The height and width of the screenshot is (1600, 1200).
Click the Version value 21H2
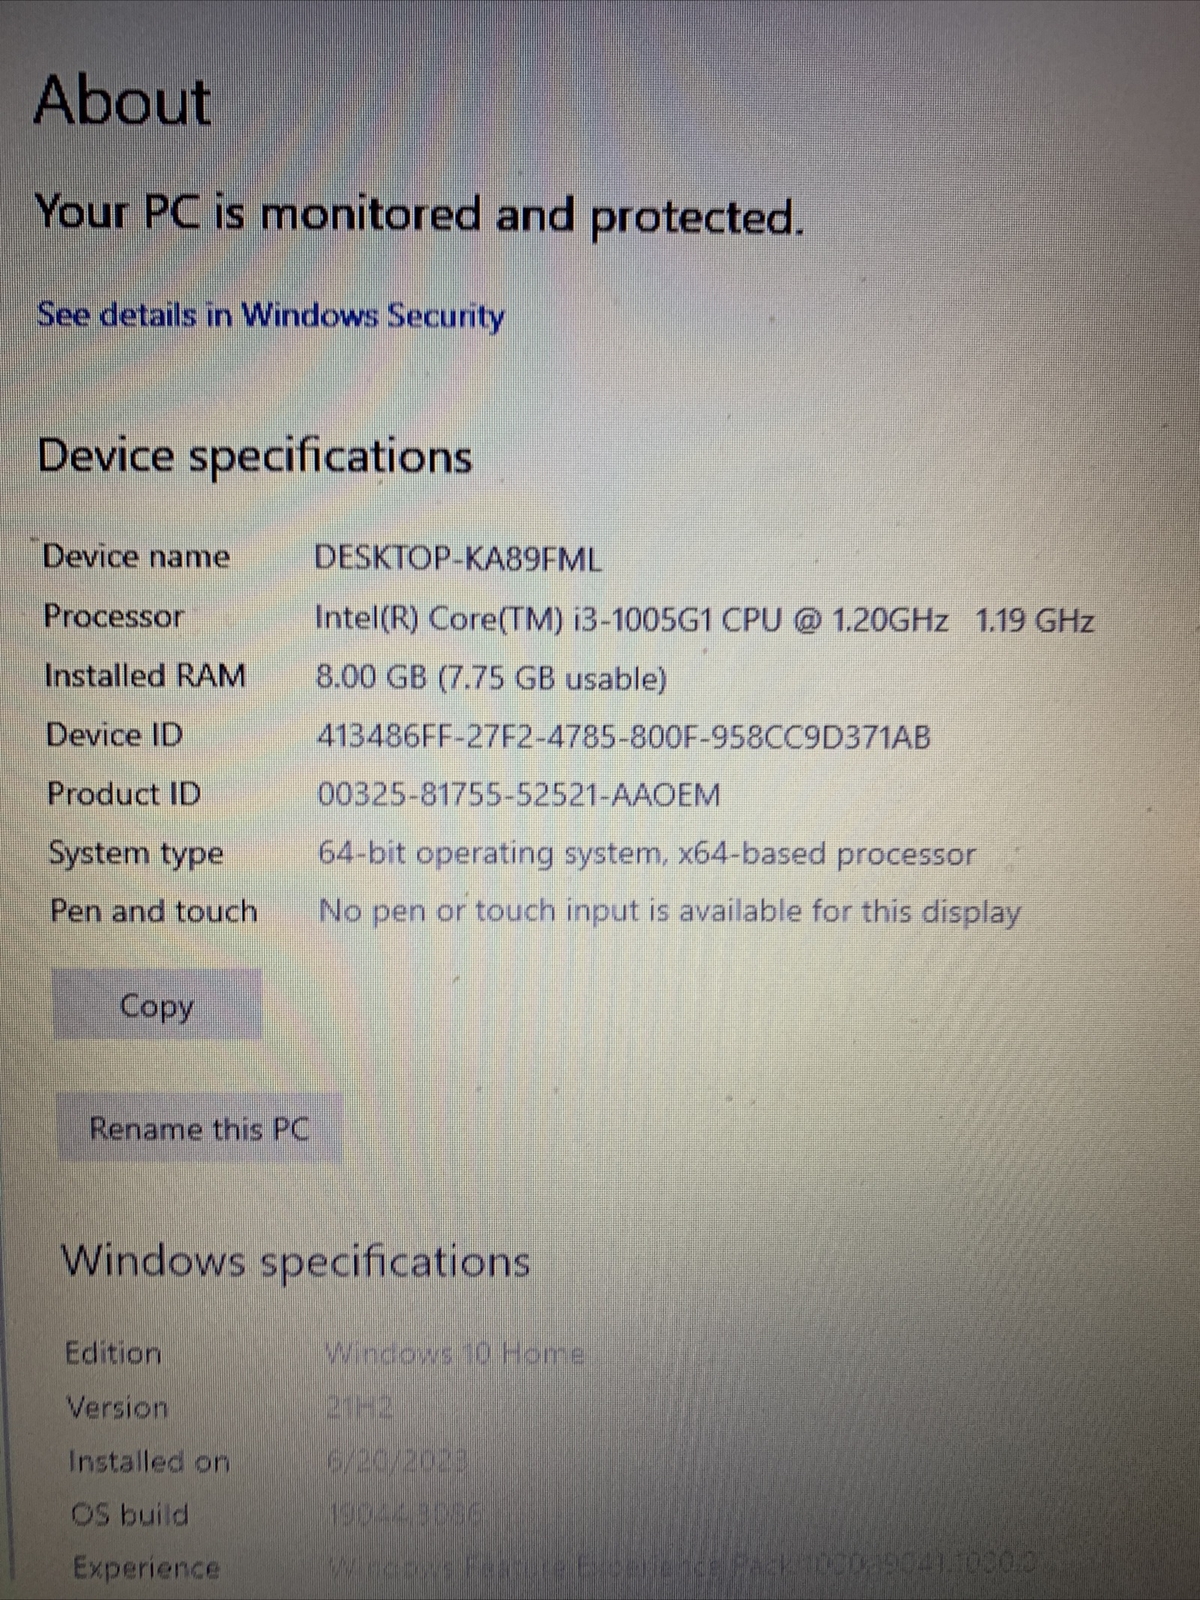[359, 1408]
